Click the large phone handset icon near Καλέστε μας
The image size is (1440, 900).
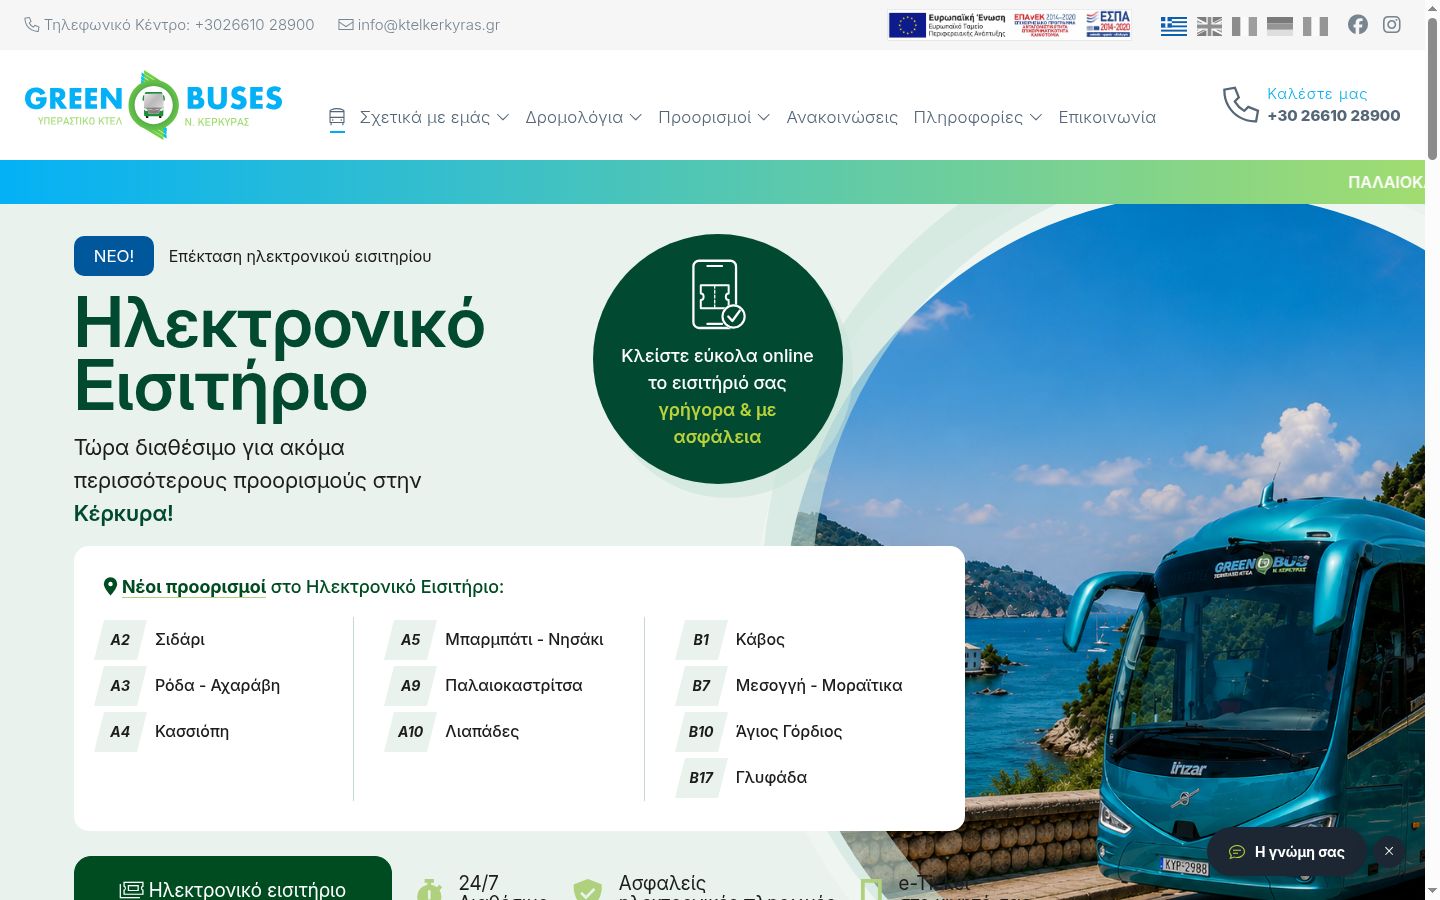[x=1240, y=104]
